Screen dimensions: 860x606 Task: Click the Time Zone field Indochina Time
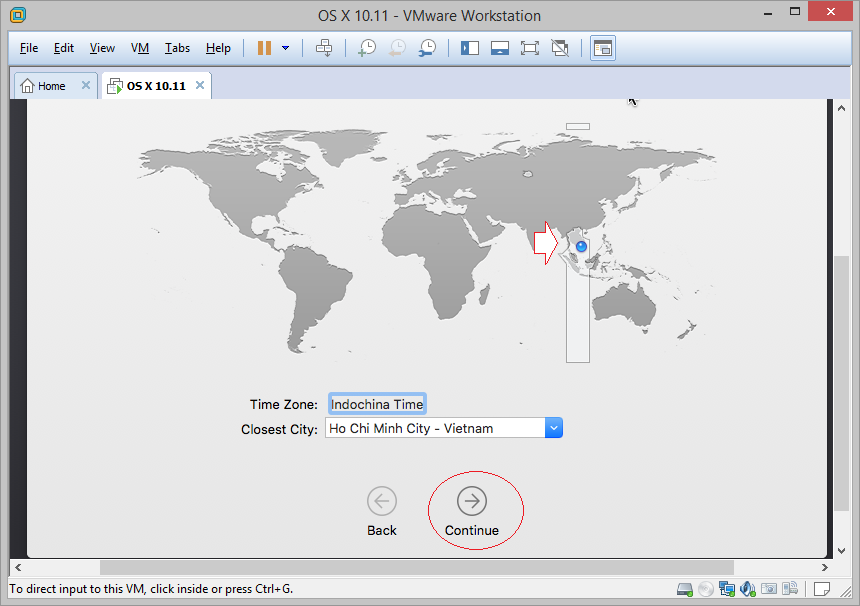coord(377,404)
